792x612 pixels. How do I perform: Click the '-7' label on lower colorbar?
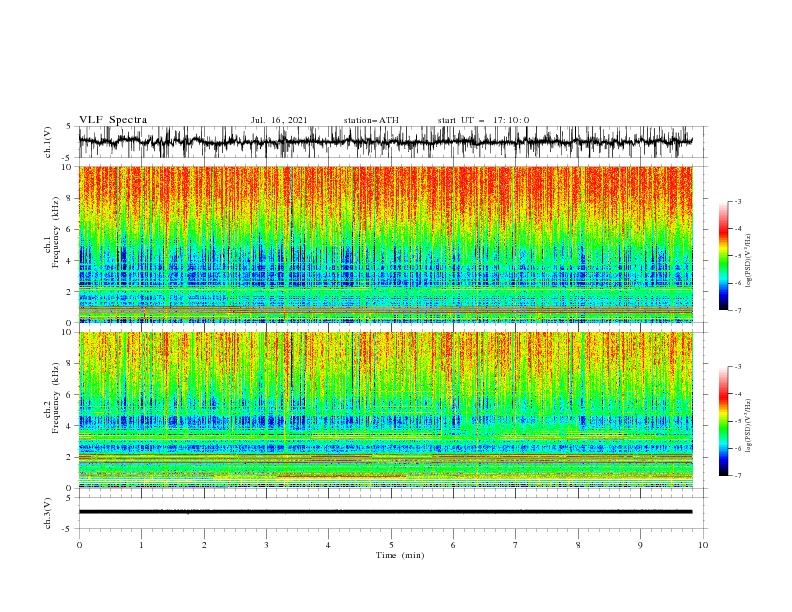[737, 476]
